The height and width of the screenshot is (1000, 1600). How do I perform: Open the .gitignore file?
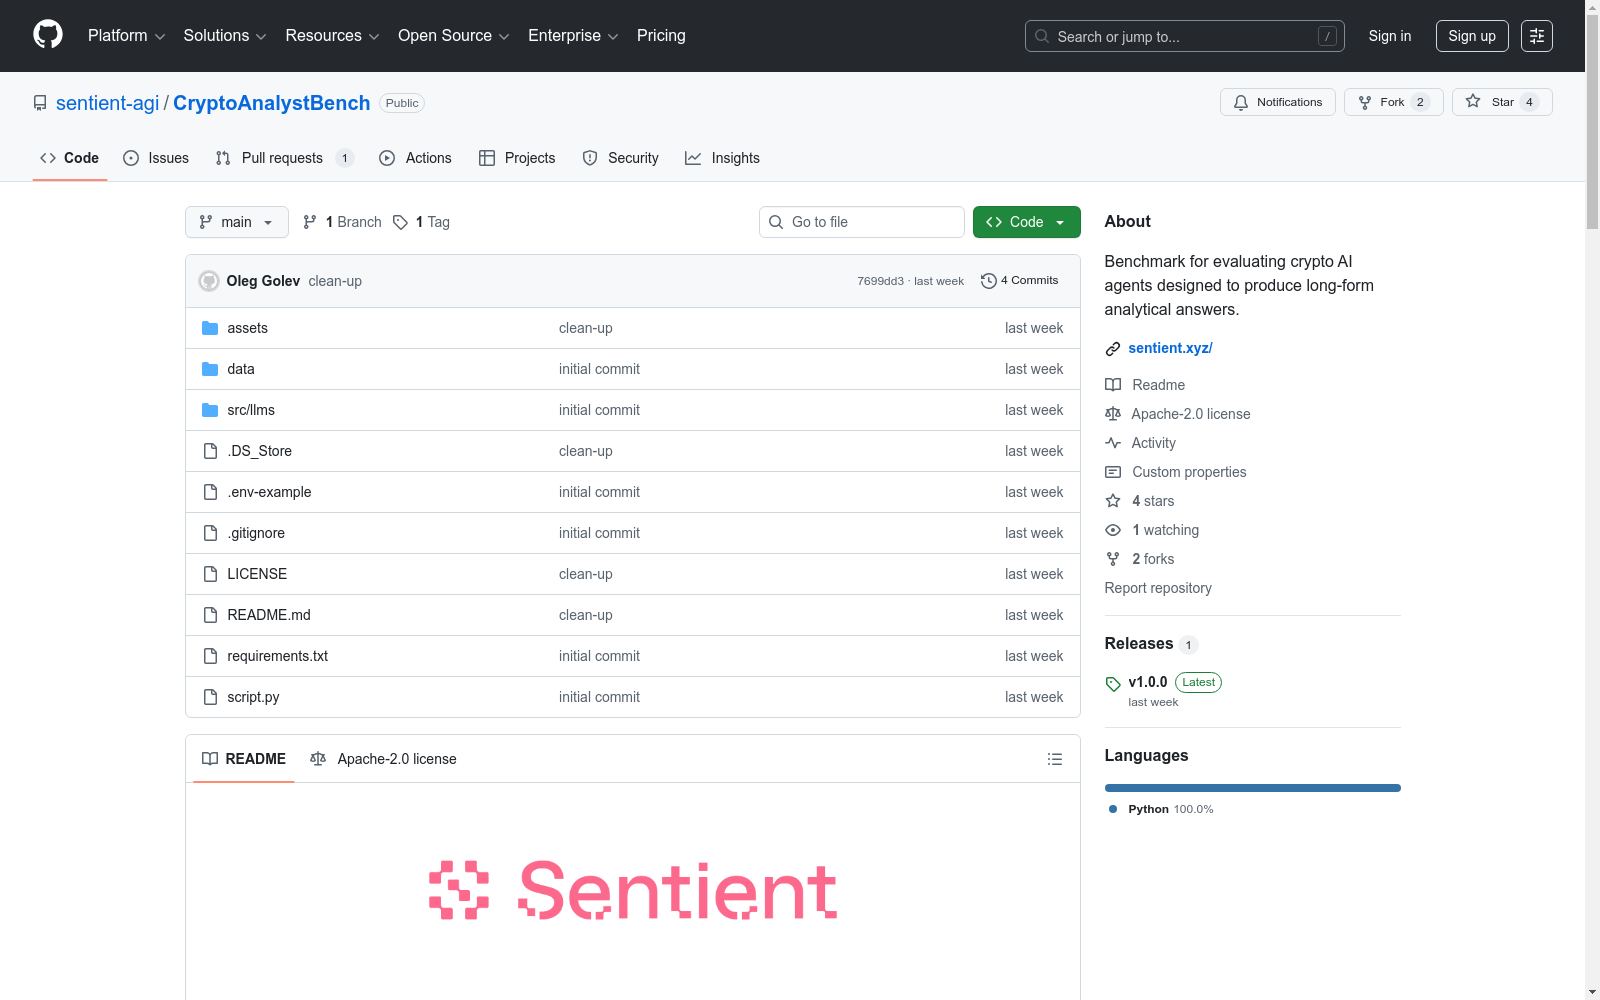coord(256,533)
